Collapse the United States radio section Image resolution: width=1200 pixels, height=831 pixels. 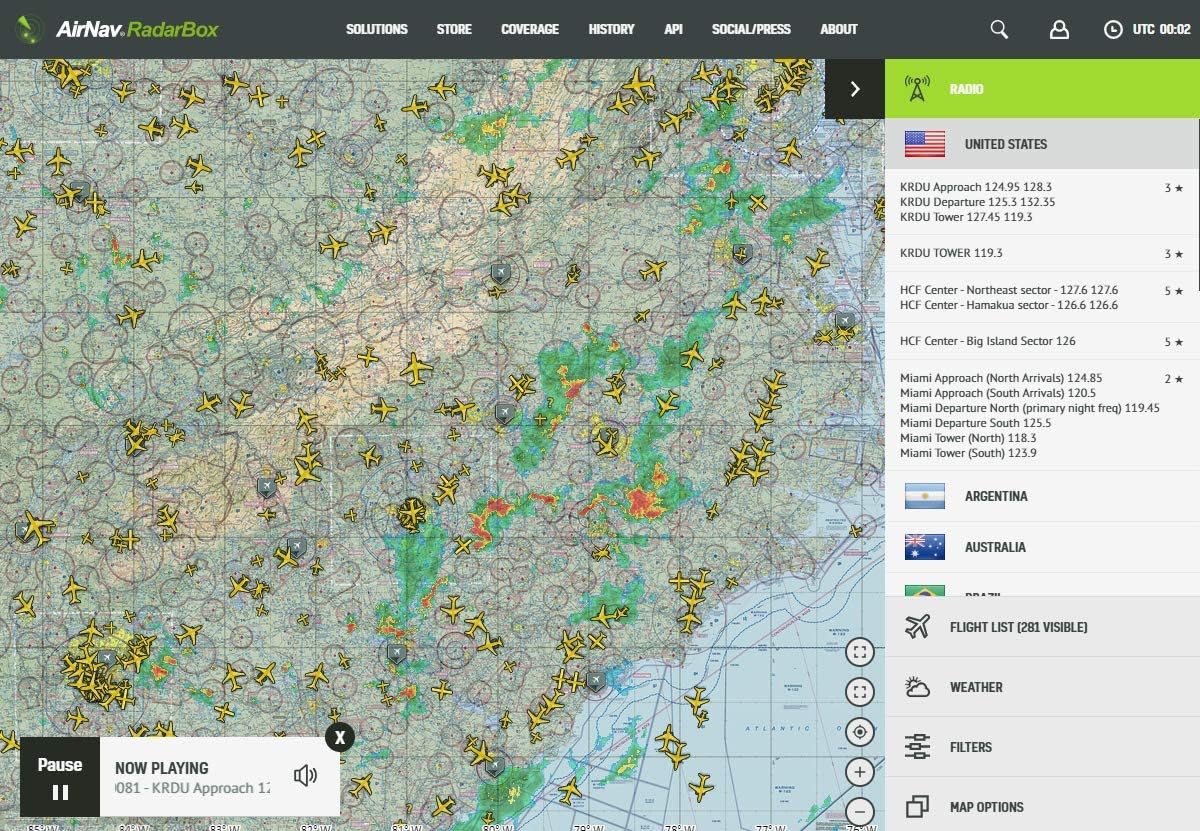pos(1005,144)
